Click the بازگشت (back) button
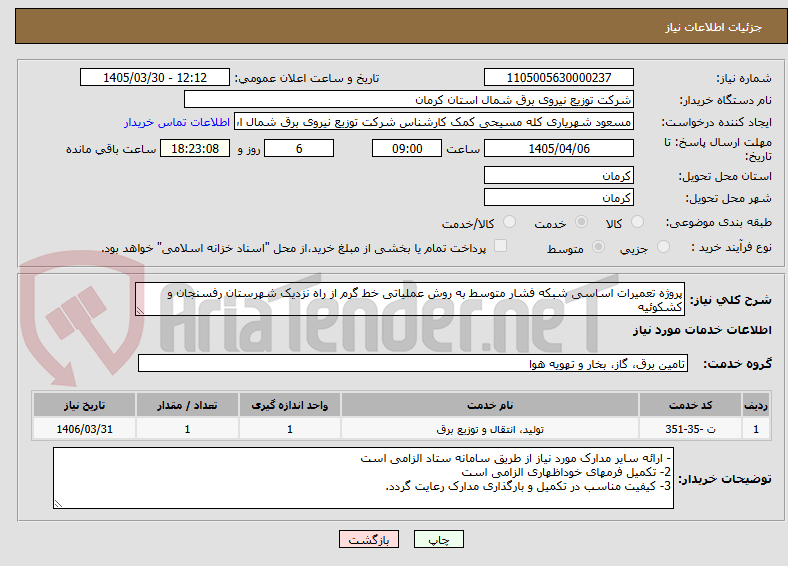 (369, 539)
